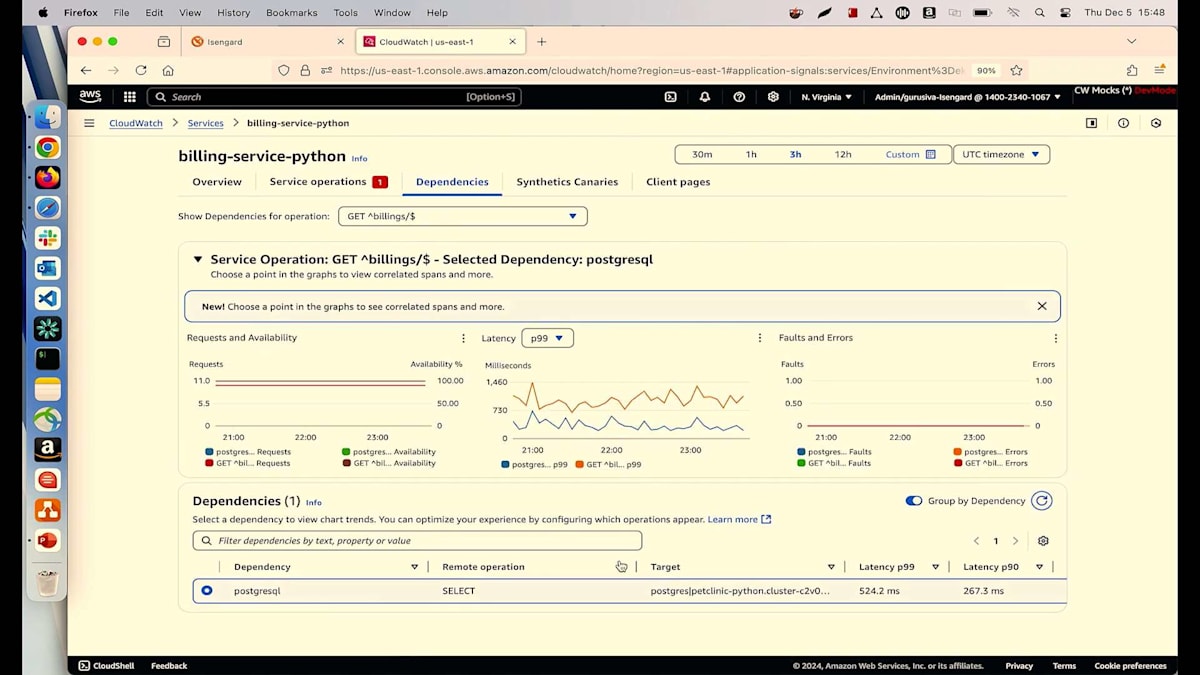The height and width of the screenshot is (675, 1200).
Task: Open Outlook from the dock
Action: [47, 268]
